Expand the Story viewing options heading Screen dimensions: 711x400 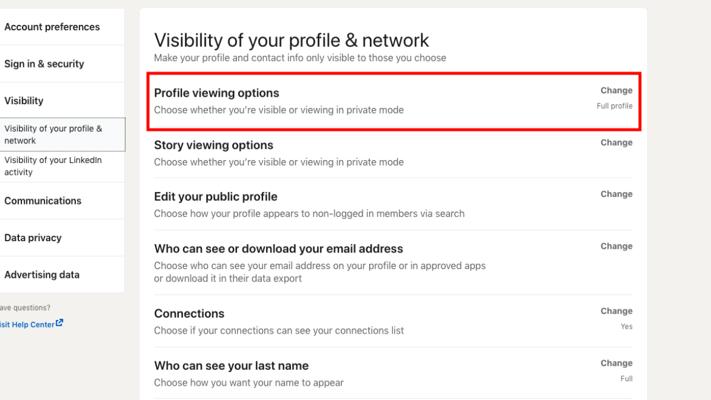(213, 145)
